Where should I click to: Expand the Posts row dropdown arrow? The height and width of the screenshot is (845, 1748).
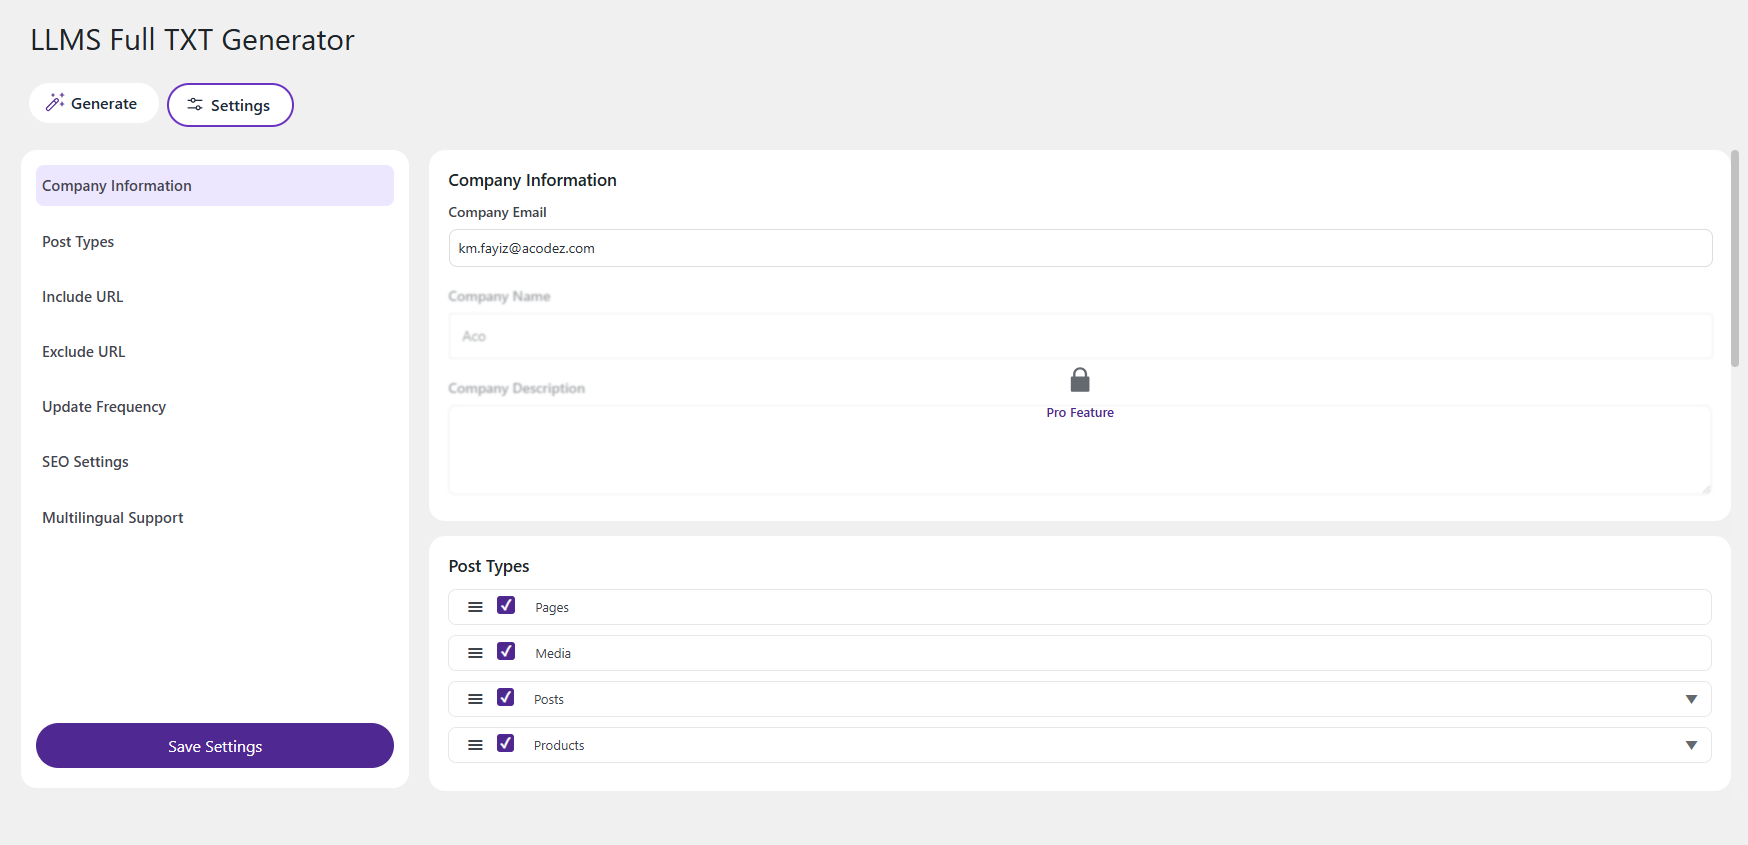(1691, 699)
